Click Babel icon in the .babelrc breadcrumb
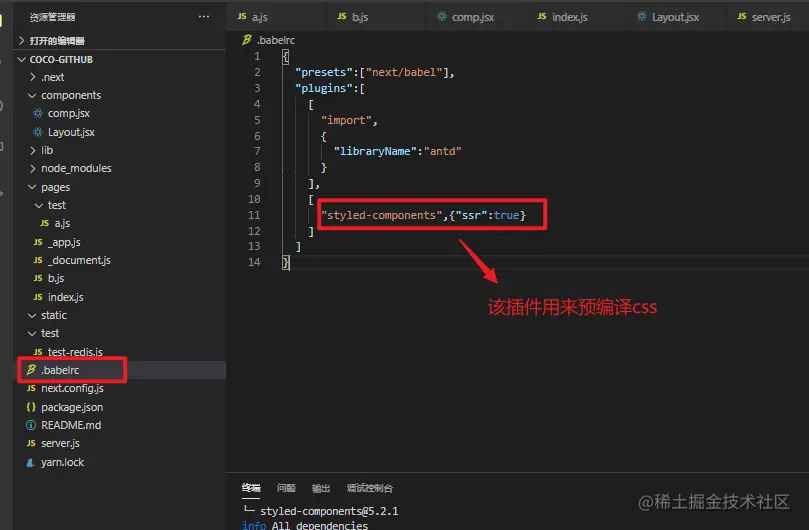Image resolution: width=809 pixels, height=530 pixels. (247, 40)
